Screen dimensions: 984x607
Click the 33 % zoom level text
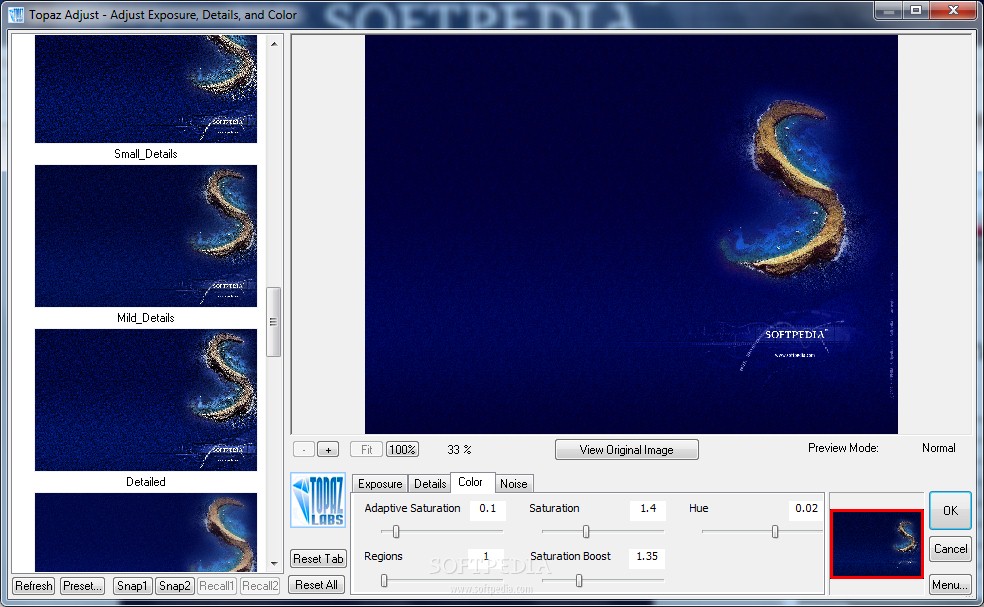pyautogui.click(x=459, y=449)
